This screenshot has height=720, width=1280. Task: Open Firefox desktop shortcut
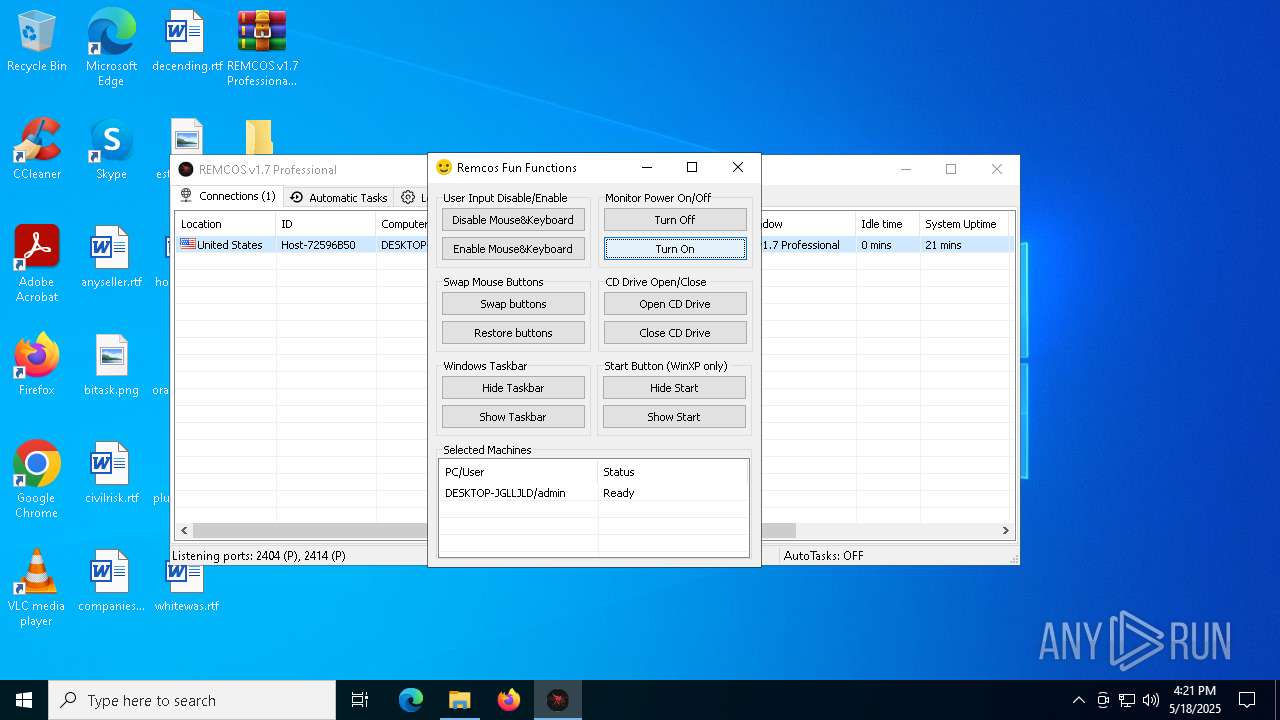coord(37,365)
